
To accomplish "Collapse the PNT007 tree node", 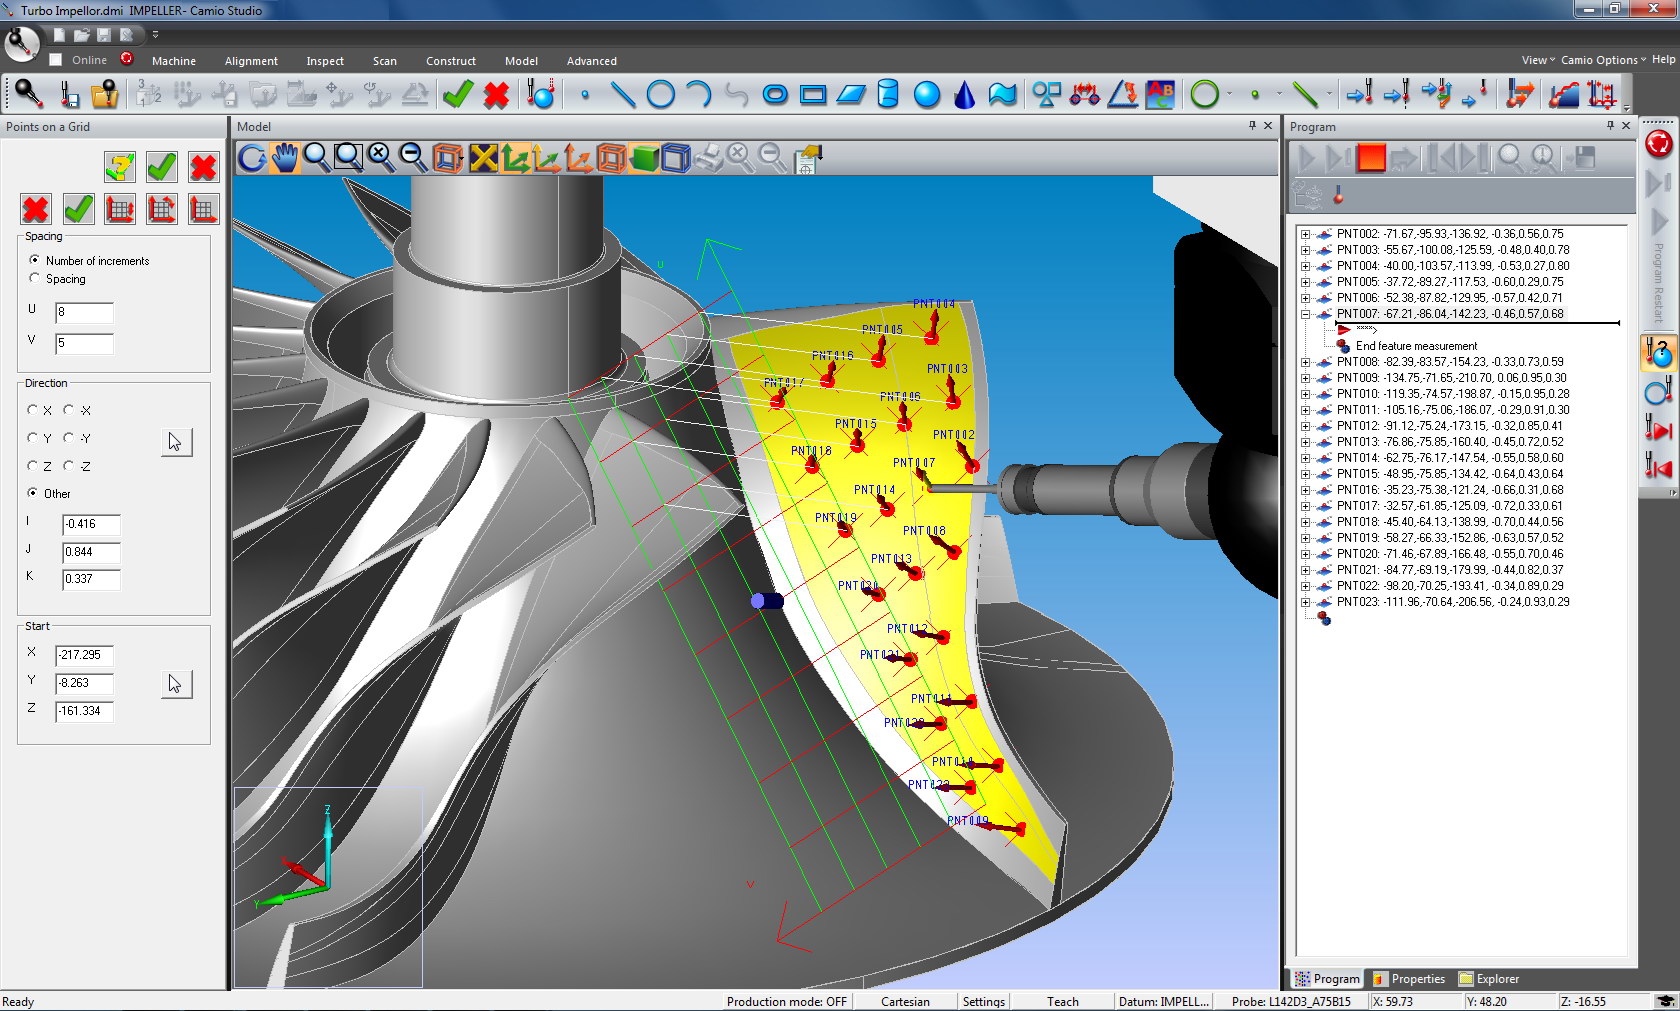I will tap(1305, 314).
